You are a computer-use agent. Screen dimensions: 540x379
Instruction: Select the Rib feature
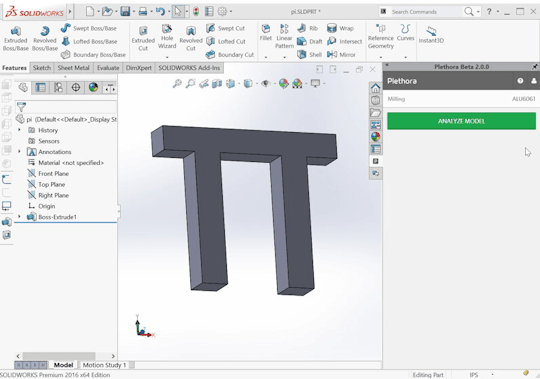point(307,28)
